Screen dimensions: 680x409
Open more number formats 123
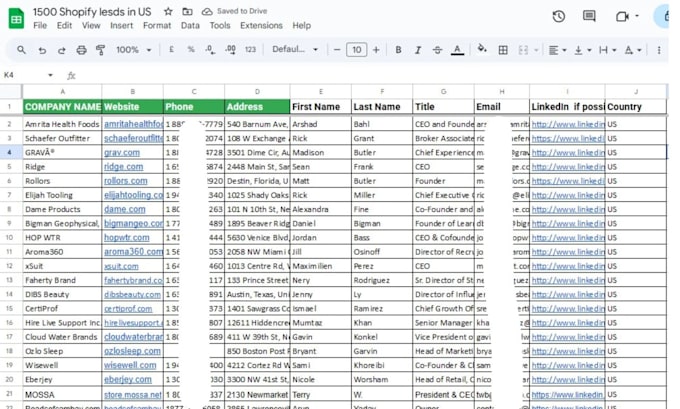[x=250, y=50]
